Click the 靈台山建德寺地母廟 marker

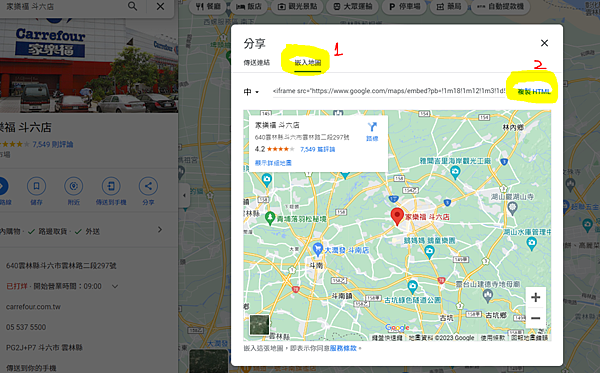(488, 295)
